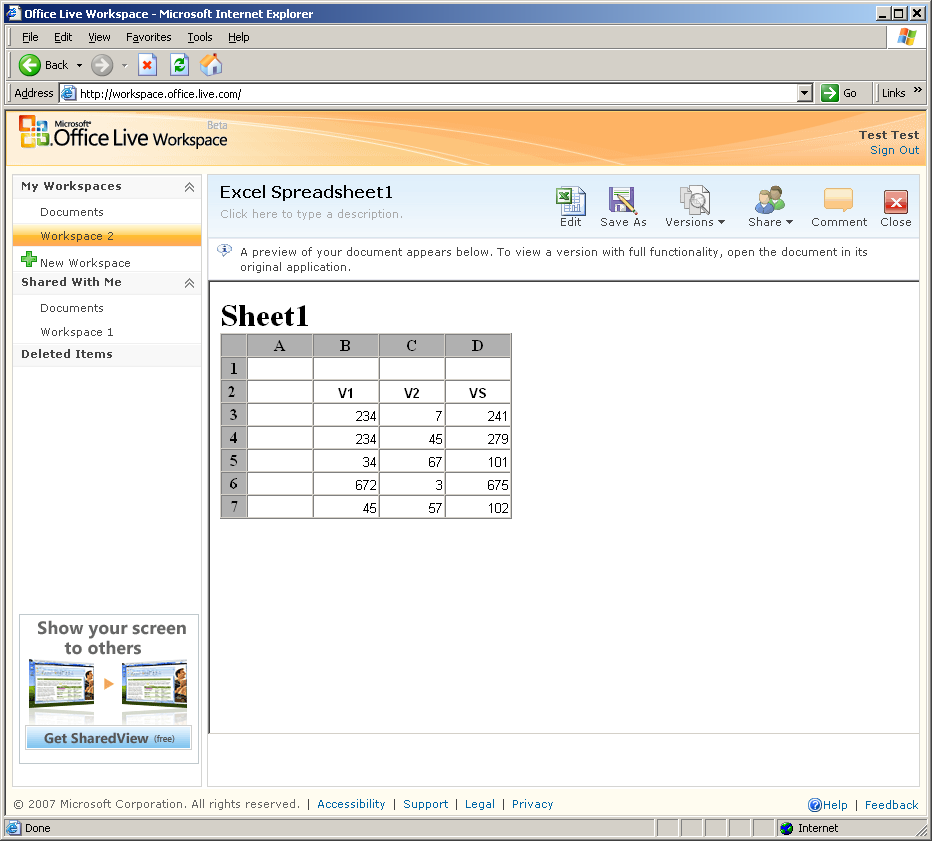Open the Forward button history dropdown
The image size is (932, 841).
[124, 65]
